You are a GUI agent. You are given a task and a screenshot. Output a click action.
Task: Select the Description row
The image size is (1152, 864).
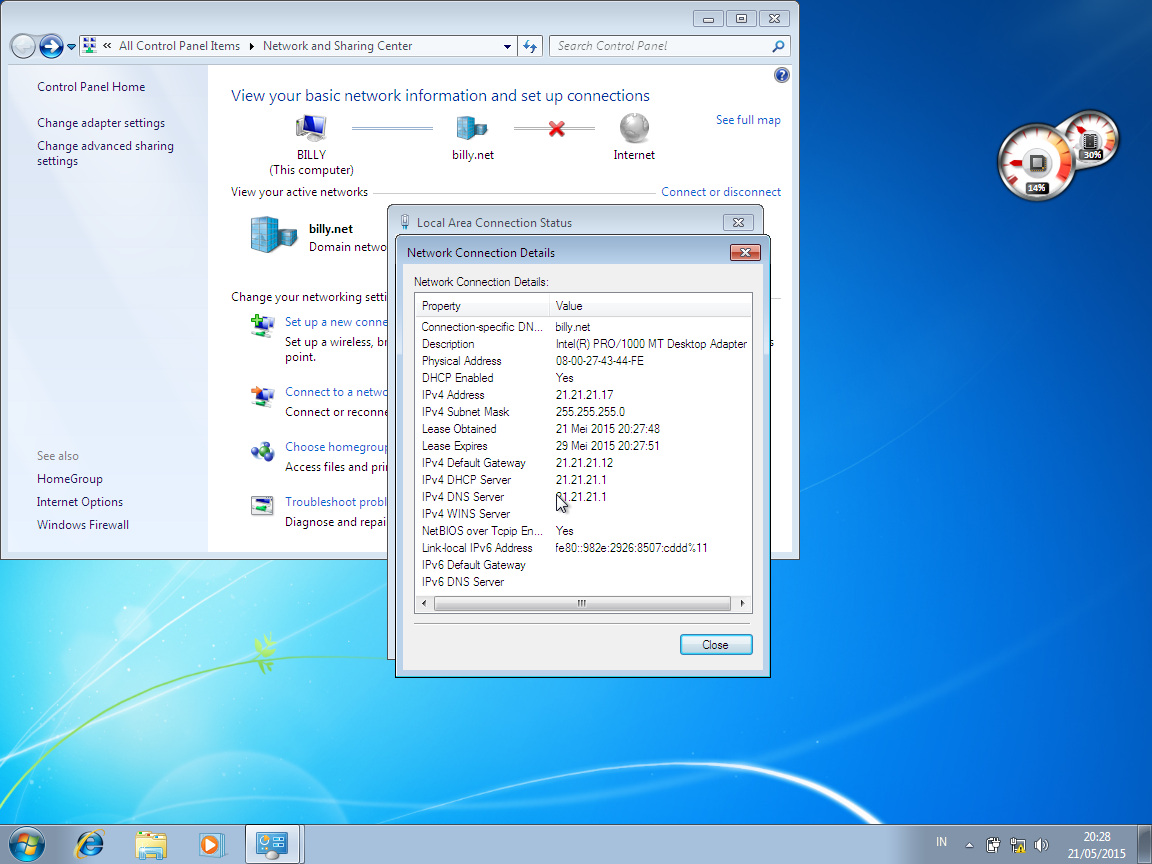click(583, 344)
